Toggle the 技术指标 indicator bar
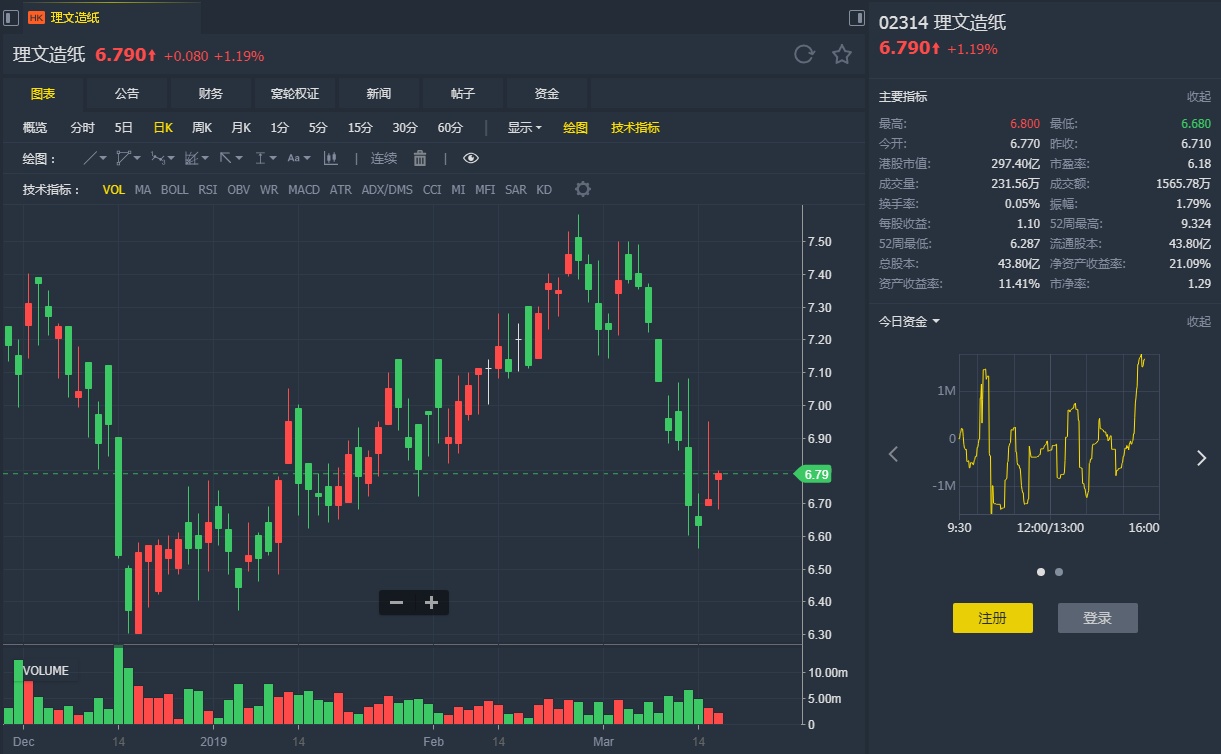The height and width of the screenshot is (754, 1221). click(x=635, y=127)
